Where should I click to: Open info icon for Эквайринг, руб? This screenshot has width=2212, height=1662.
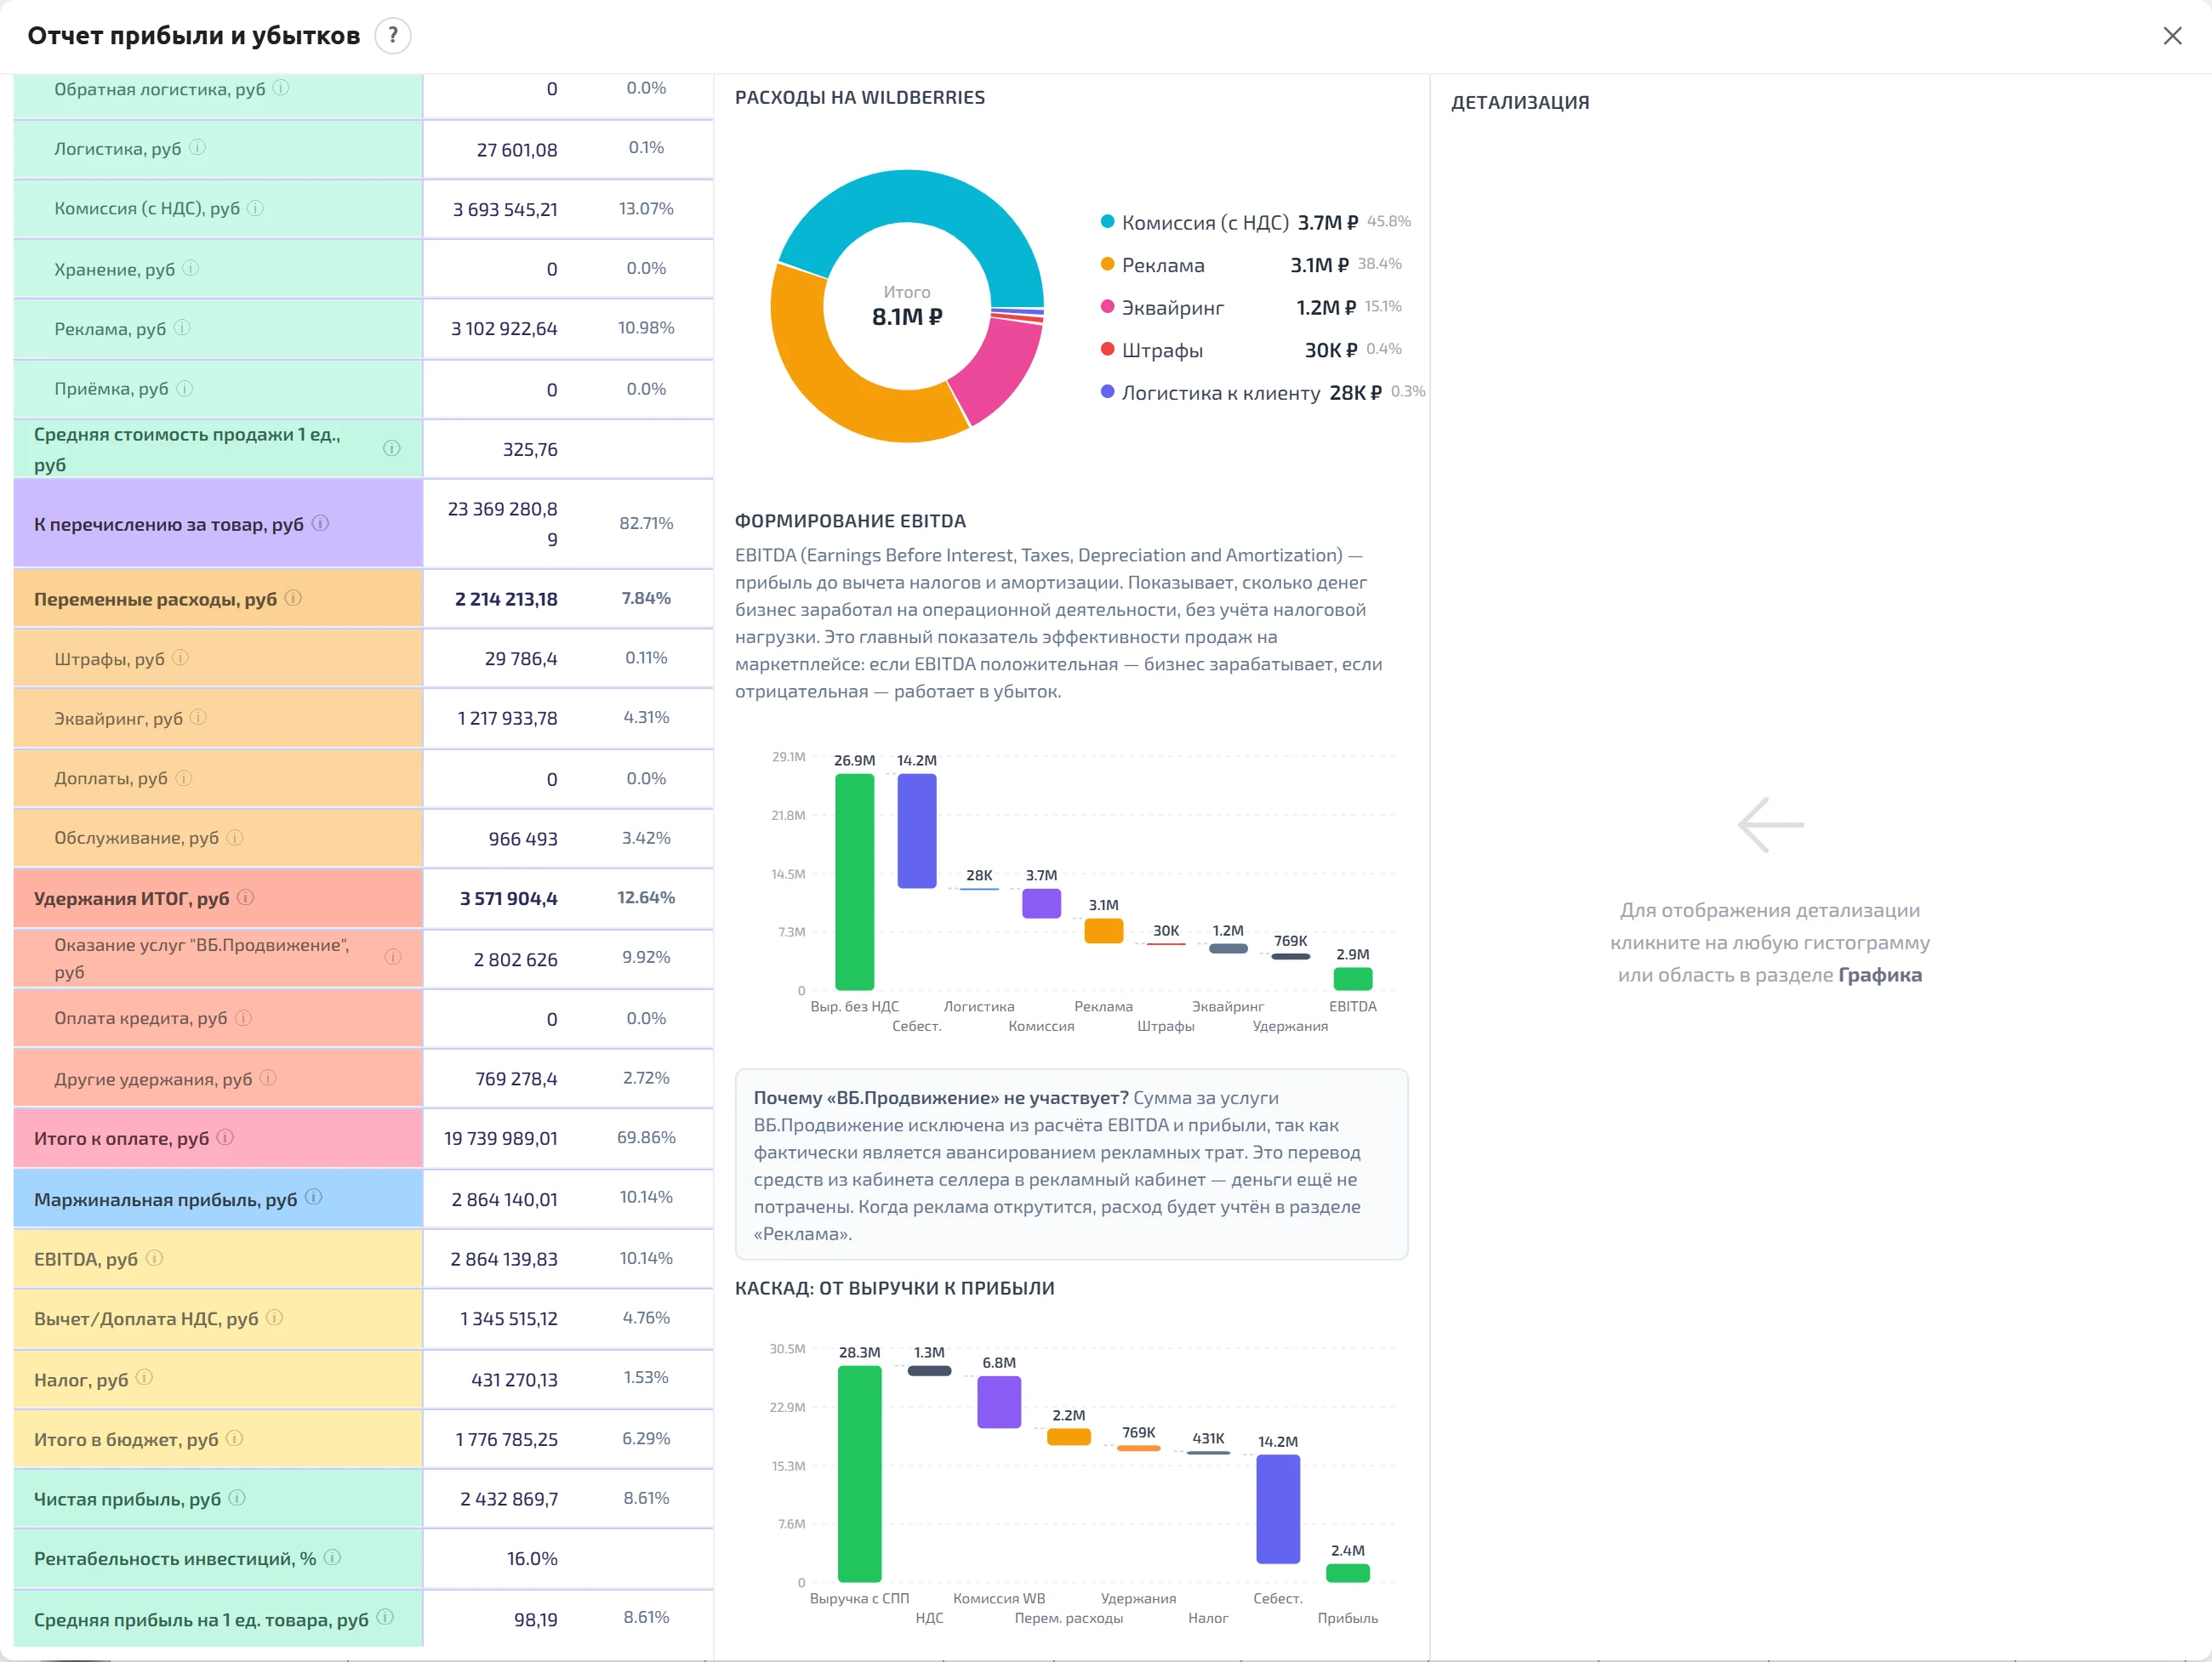click(x=199, y=717)
